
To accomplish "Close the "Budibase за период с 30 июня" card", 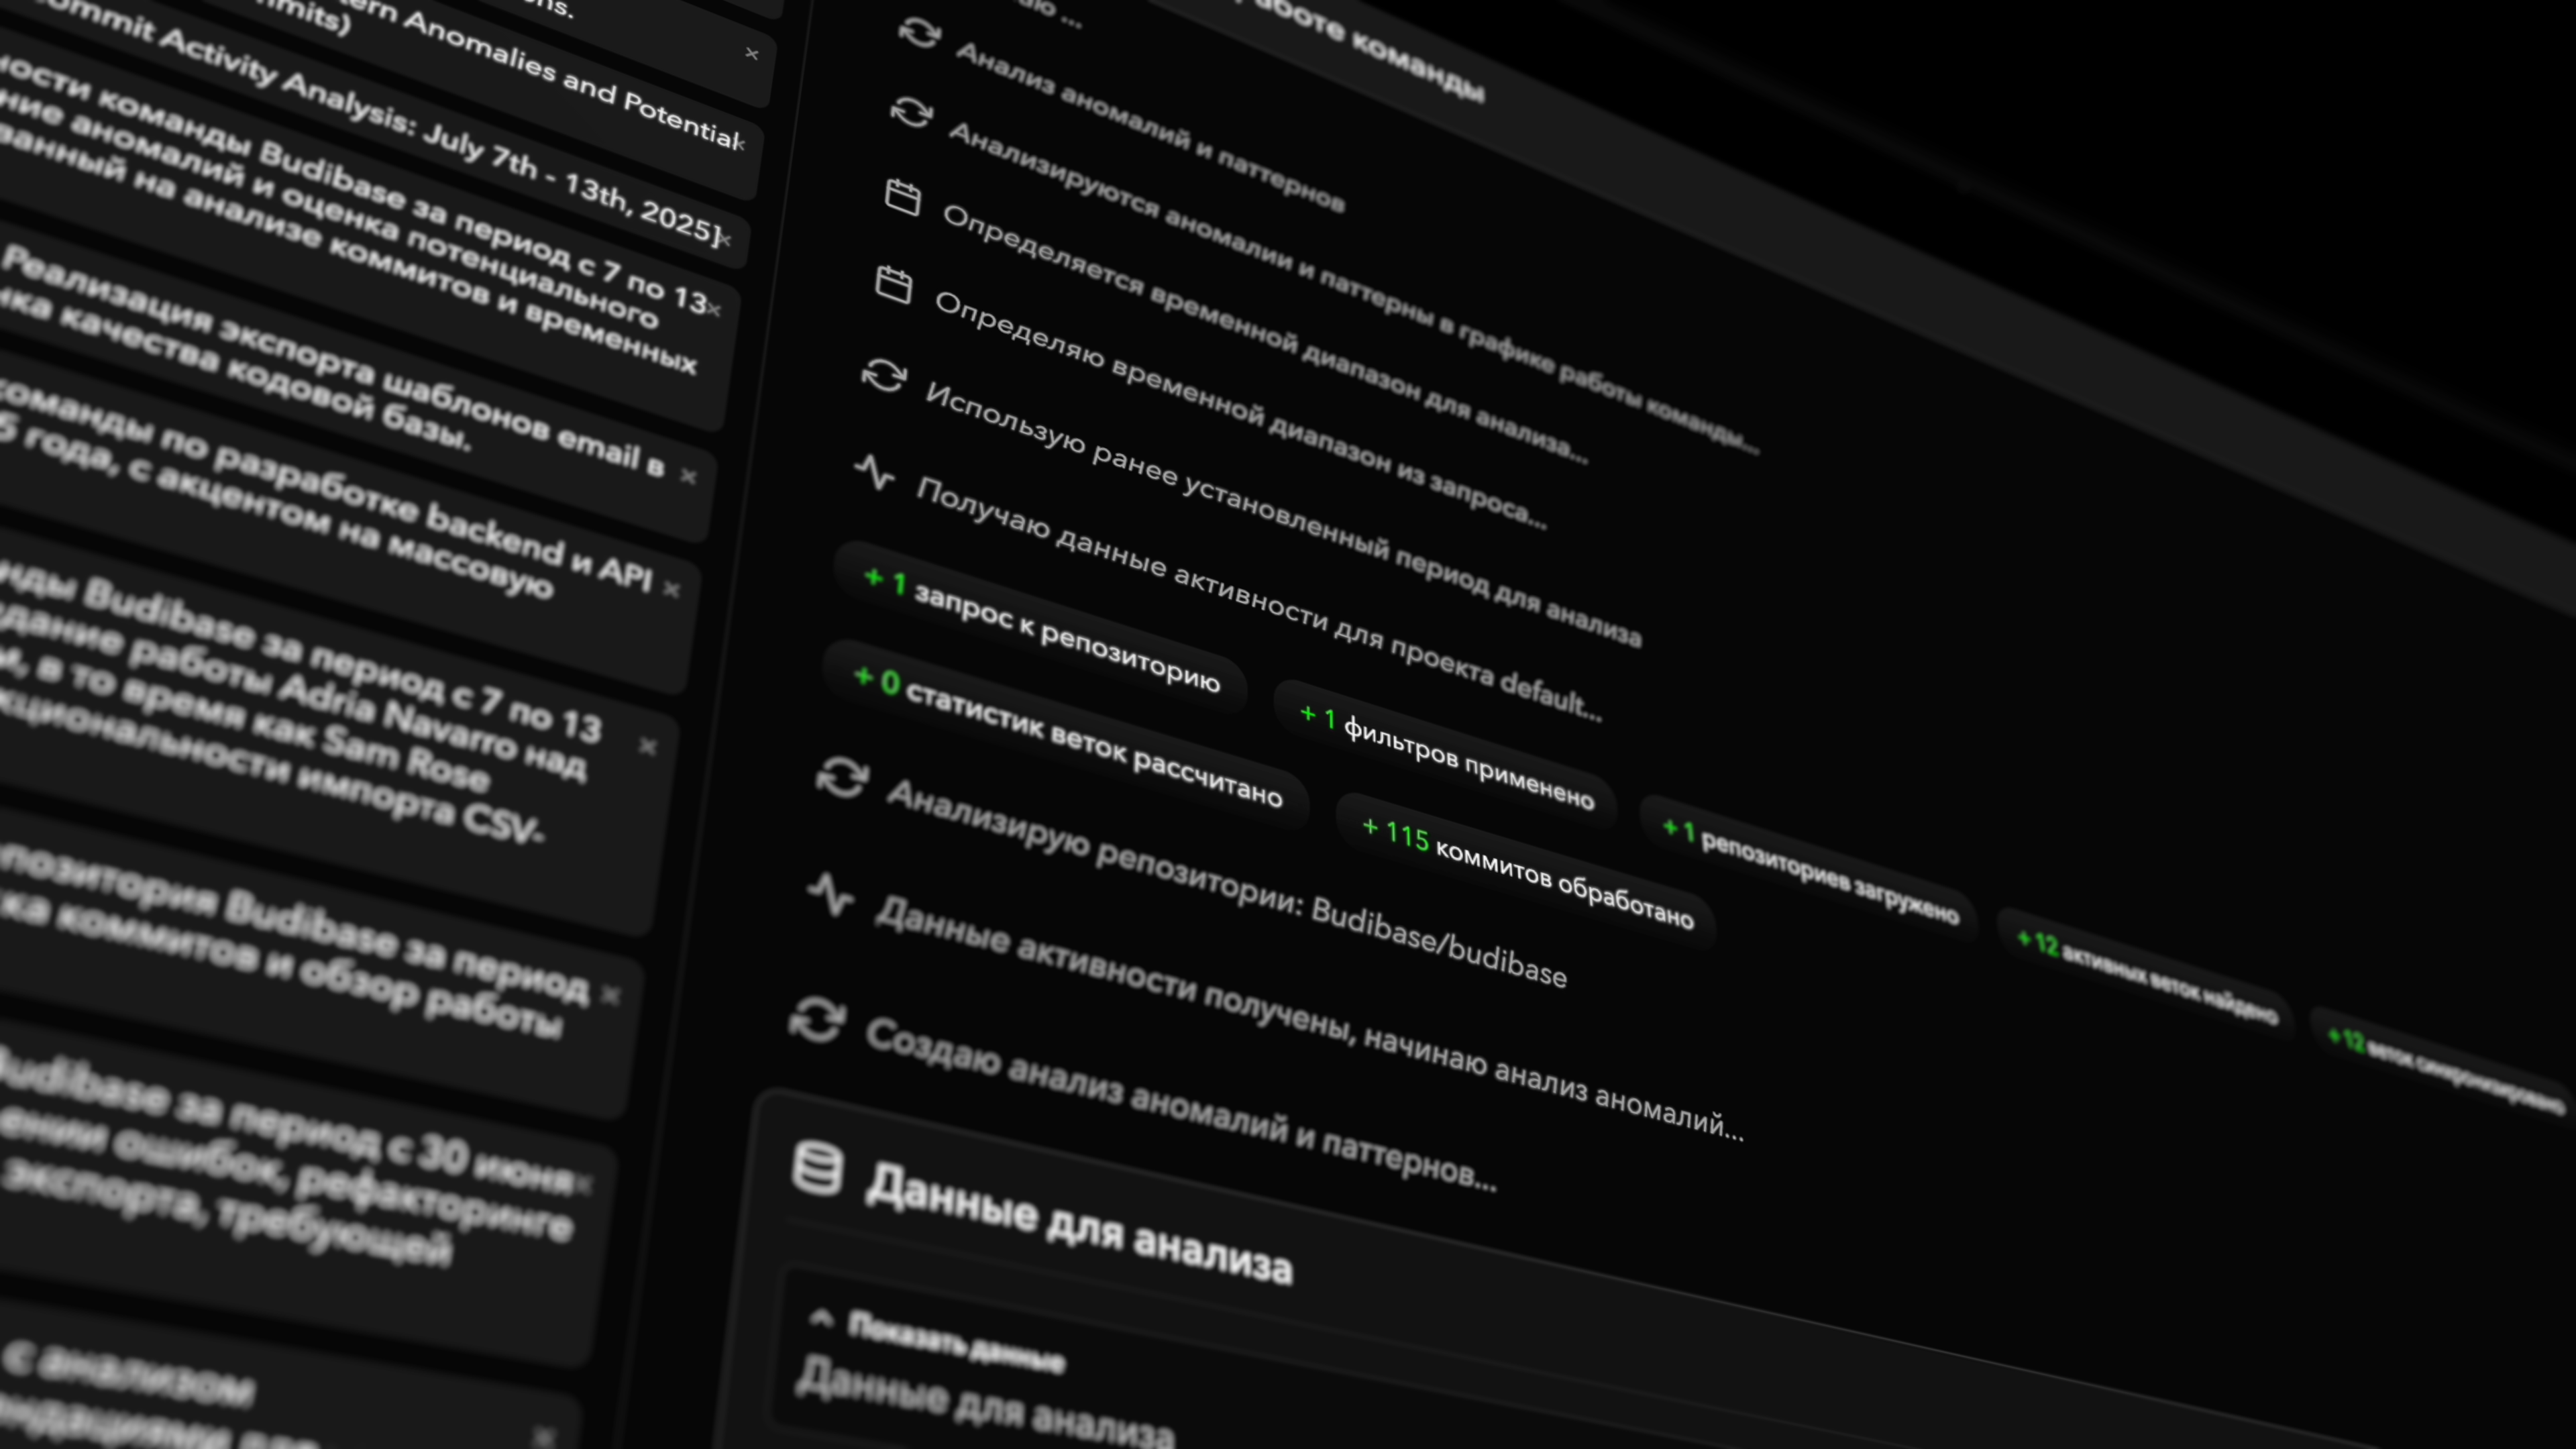I will coord(583,1184).
